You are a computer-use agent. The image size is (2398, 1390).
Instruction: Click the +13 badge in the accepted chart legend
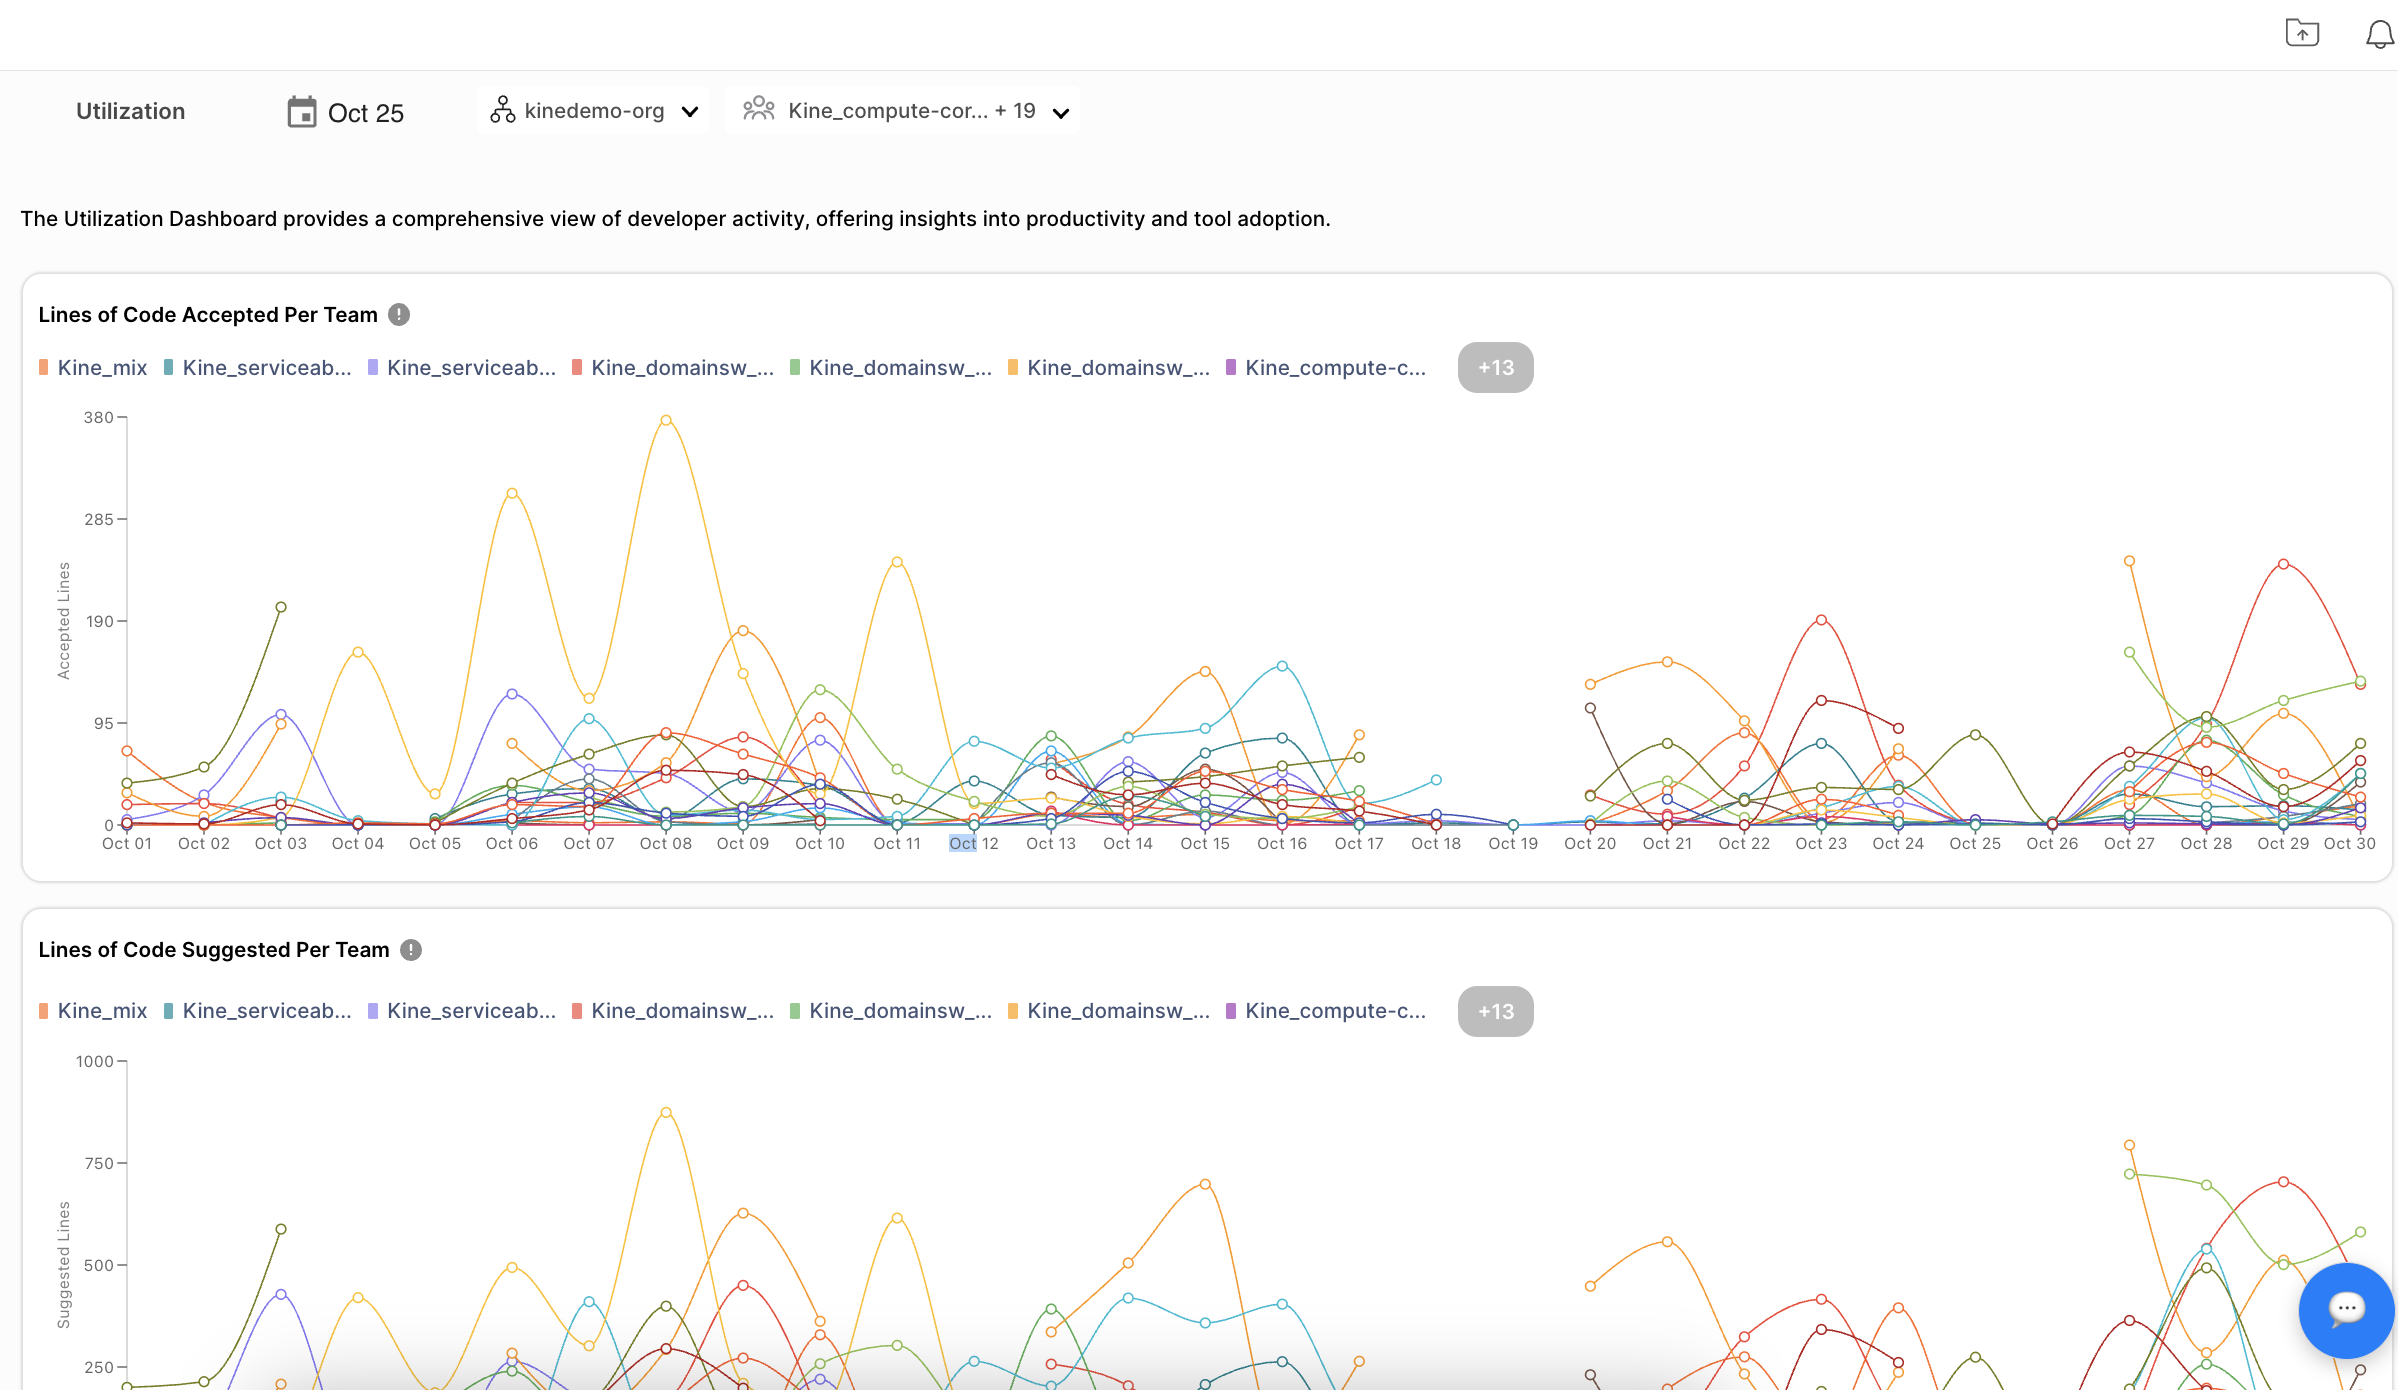pyautogui.click(x=1495, y=367)
